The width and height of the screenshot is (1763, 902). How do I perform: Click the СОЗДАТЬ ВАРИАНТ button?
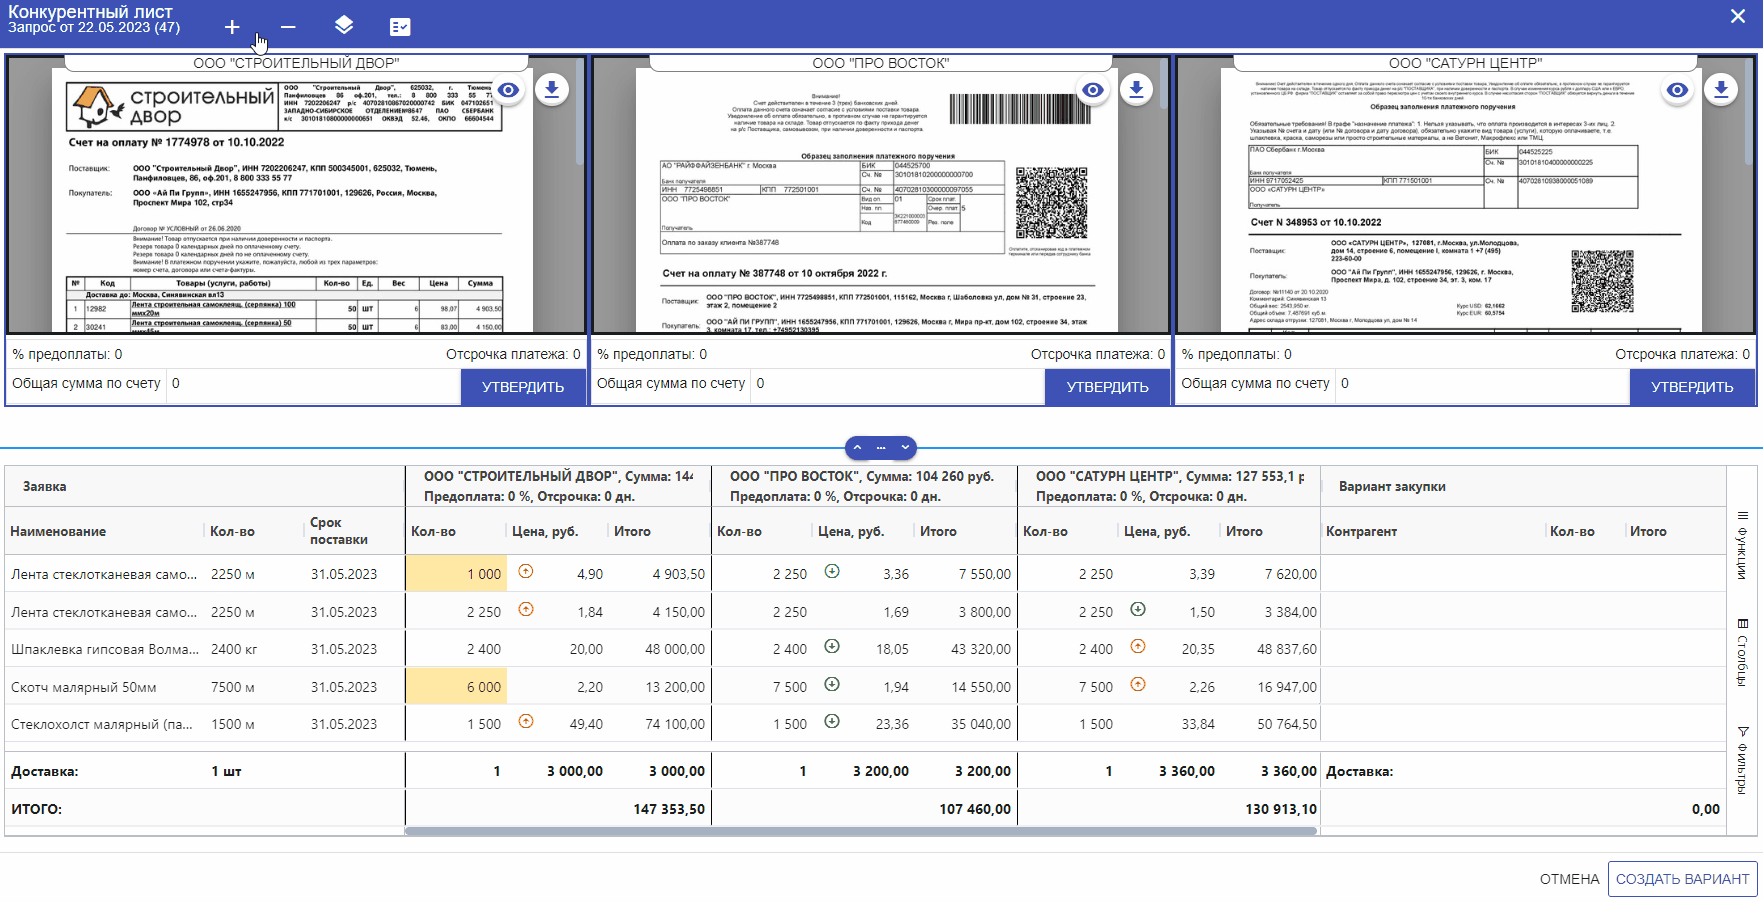[x=1683, y=879]
